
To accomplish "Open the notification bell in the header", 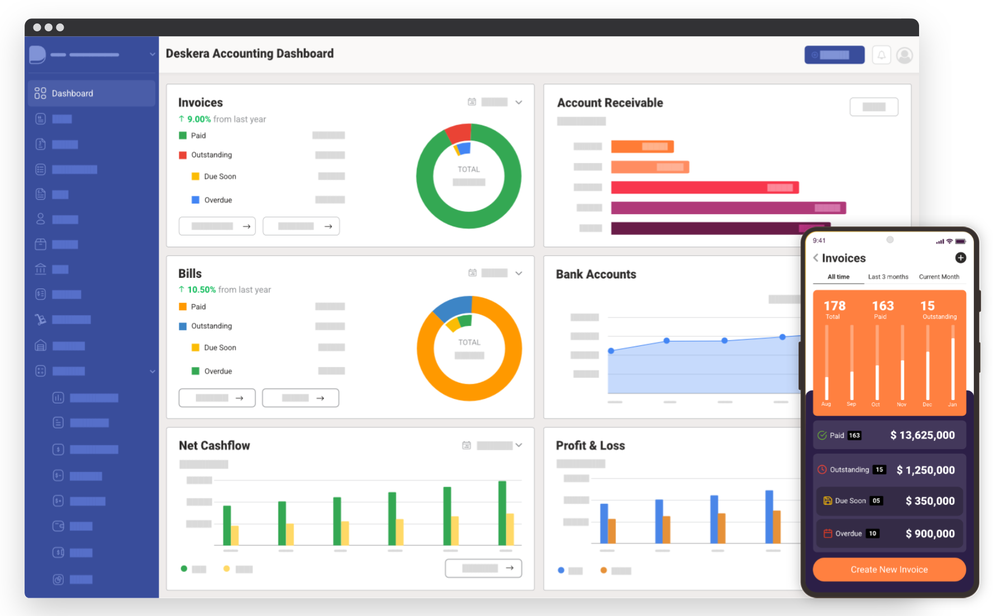I will tap(881, 55).
